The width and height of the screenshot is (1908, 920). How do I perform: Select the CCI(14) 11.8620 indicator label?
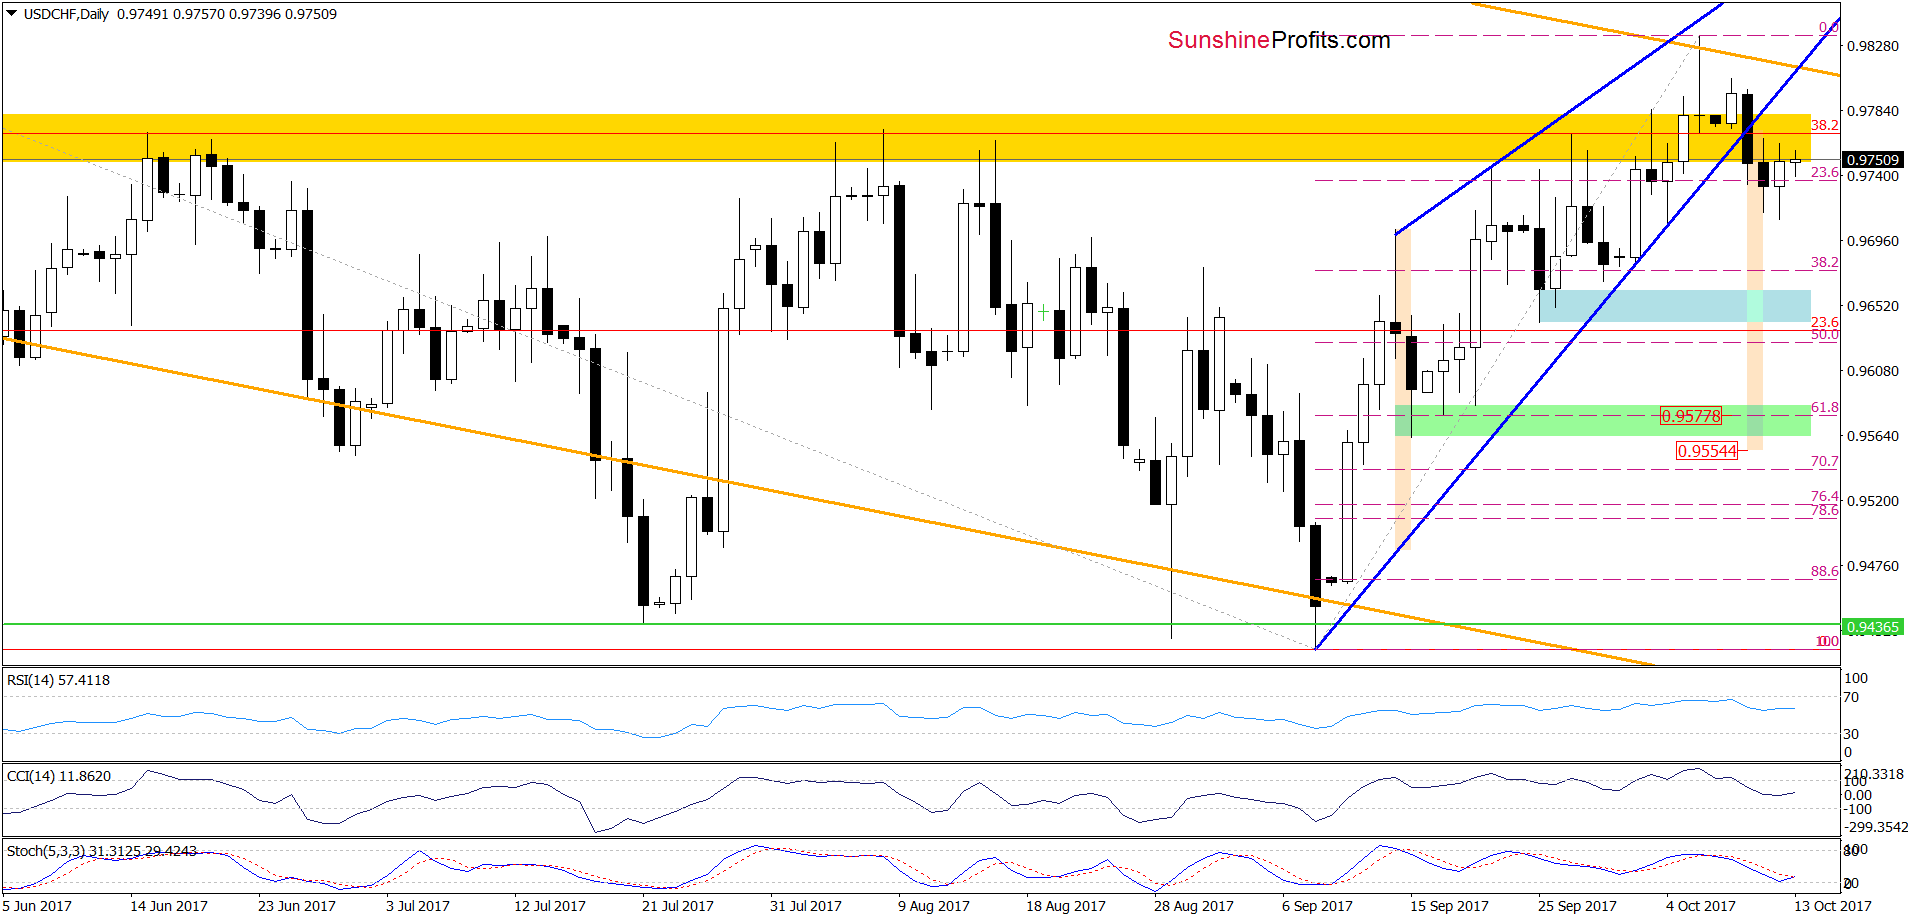(x=59, y=776)
